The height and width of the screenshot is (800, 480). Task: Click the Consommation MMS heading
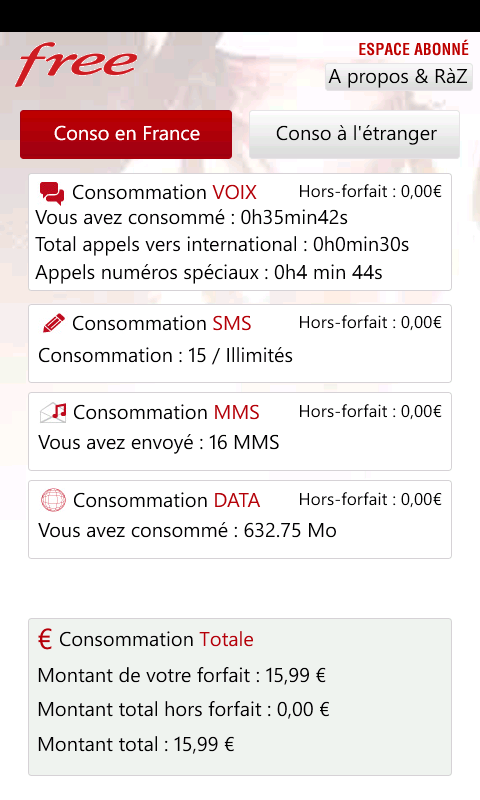point(166,412)
